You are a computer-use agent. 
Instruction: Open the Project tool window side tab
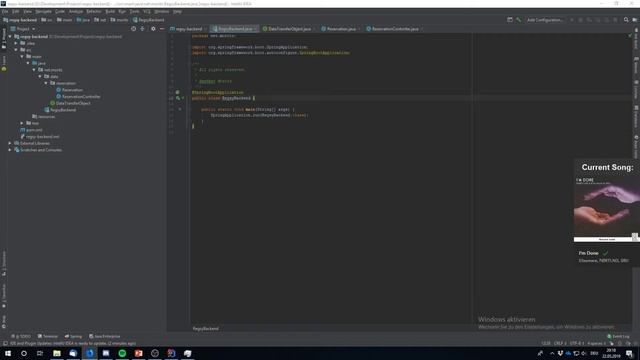[x=4, y=39]
